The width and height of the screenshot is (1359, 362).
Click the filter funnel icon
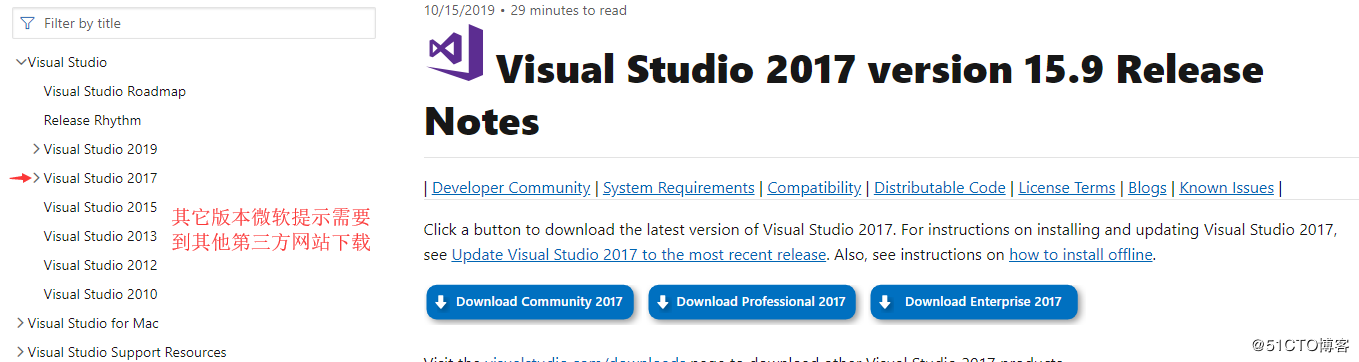(x=27, y=23)
